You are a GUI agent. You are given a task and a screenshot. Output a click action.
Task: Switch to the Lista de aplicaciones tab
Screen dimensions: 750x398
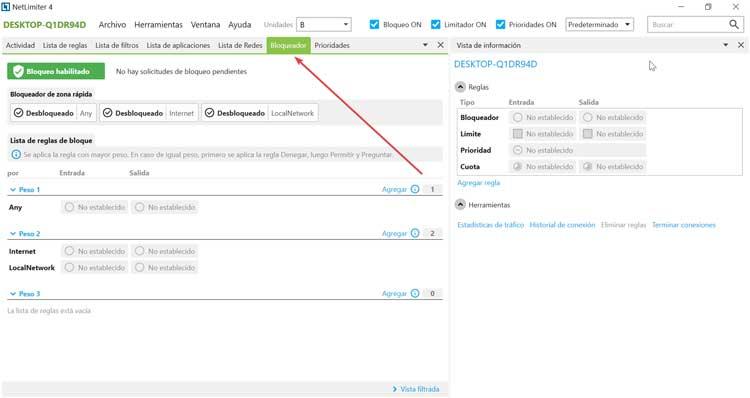(x=178, y=45)
